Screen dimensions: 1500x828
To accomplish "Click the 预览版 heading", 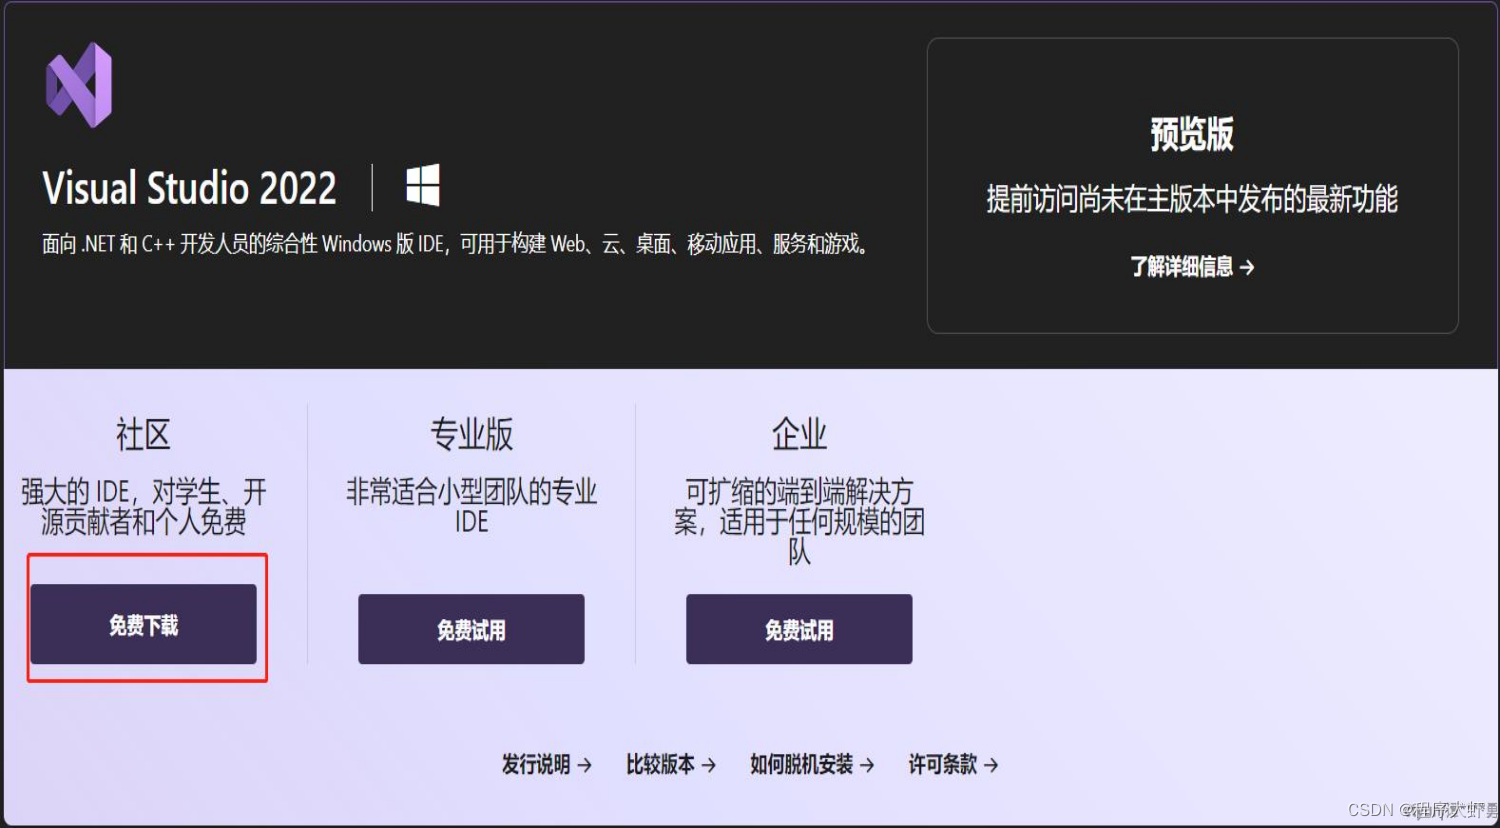I will 1192,134.
